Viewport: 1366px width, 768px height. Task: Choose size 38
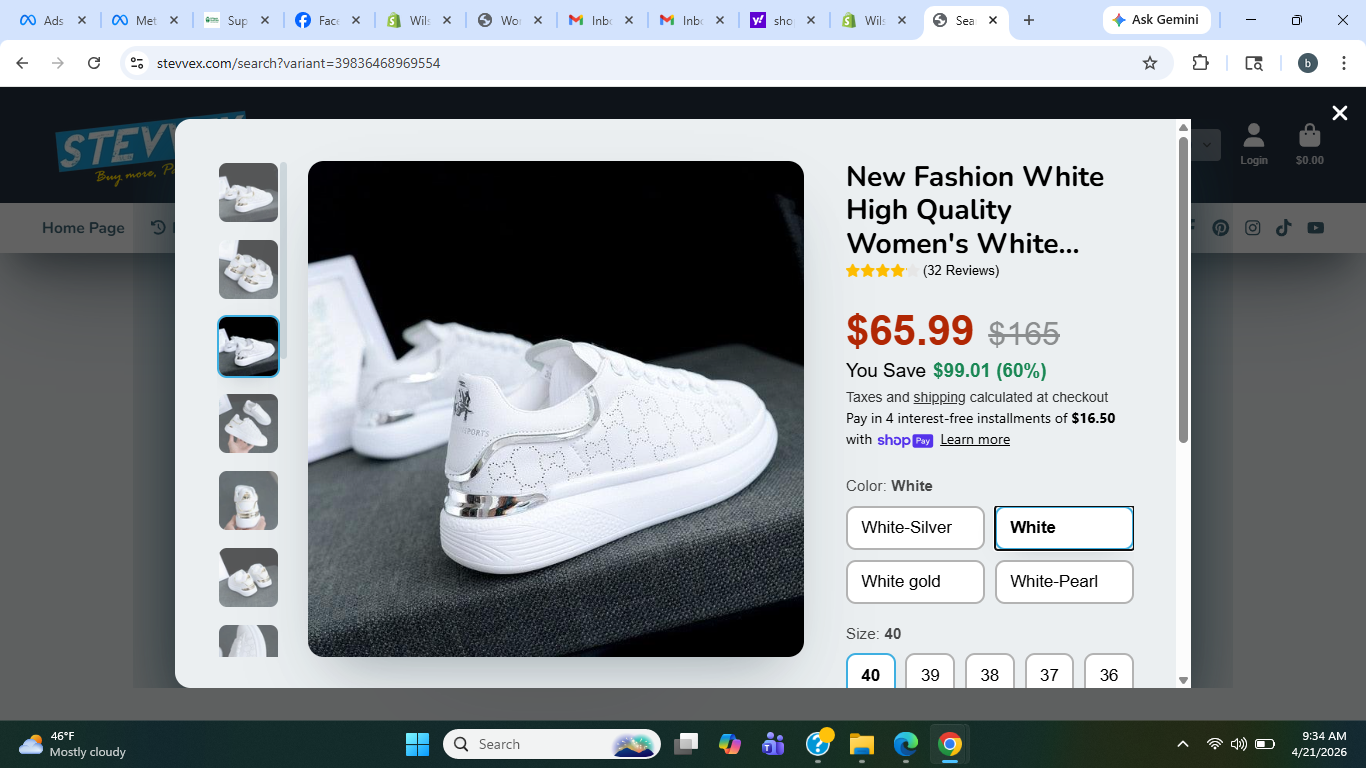point(990,672)
